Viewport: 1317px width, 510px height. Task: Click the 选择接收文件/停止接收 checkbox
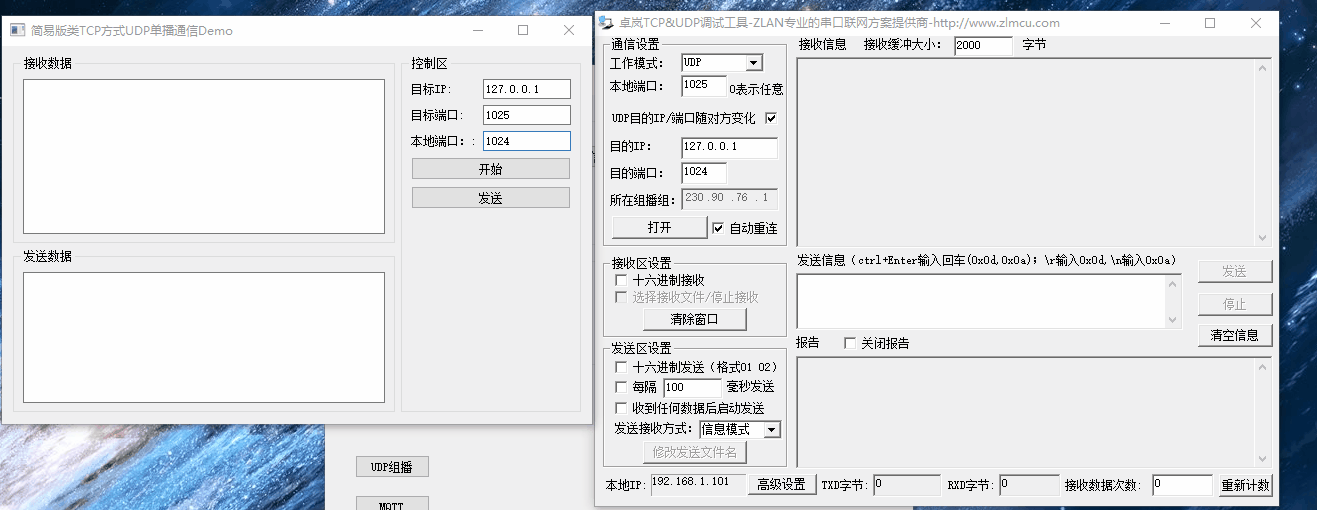pos(621,297)
